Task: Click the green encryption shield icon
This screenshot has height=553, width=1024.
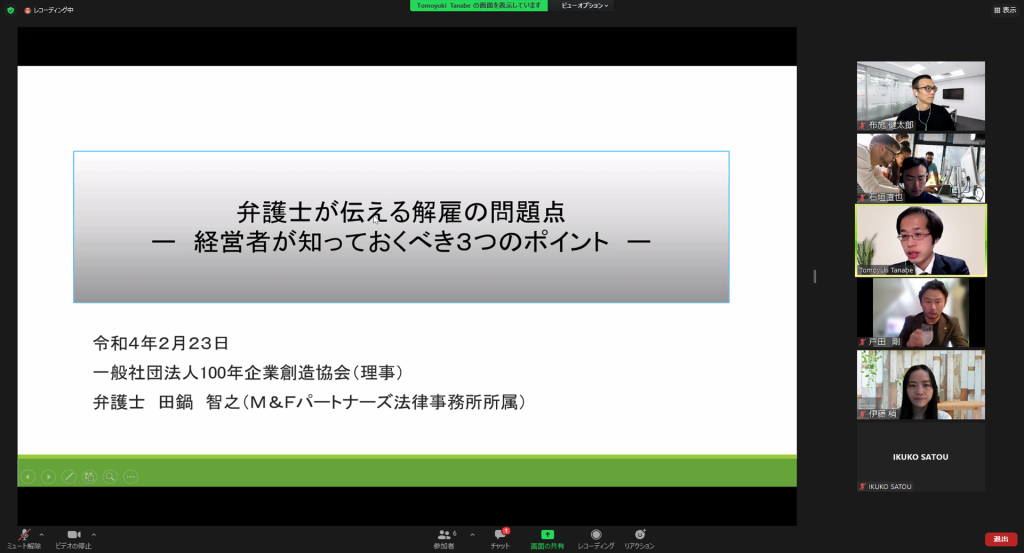Action: (x=10, y=9)
